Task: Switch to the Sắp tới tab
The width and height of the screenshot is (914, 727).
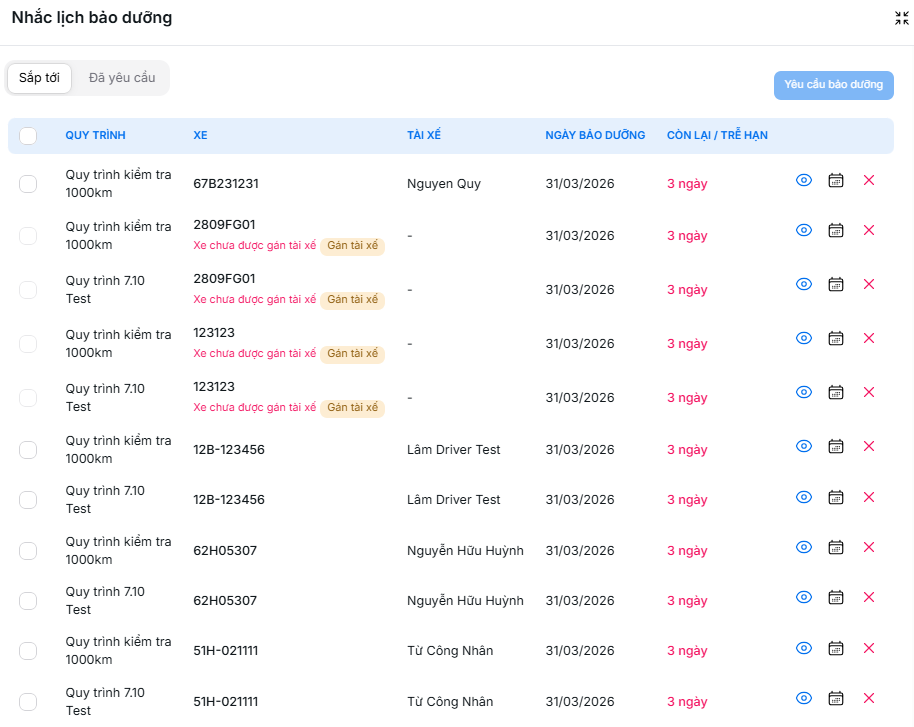Action: click(x=39, y=78)
